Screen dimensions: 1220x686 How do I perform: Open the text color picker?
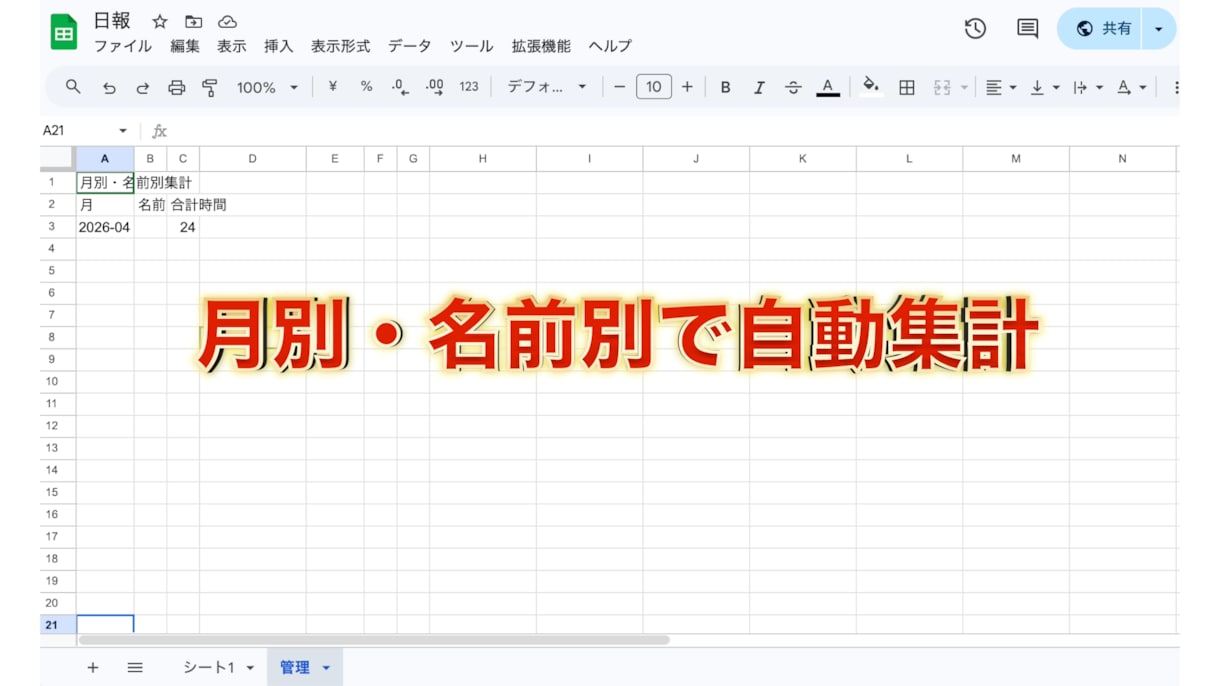pyautogui.click(x=828, y=88)
